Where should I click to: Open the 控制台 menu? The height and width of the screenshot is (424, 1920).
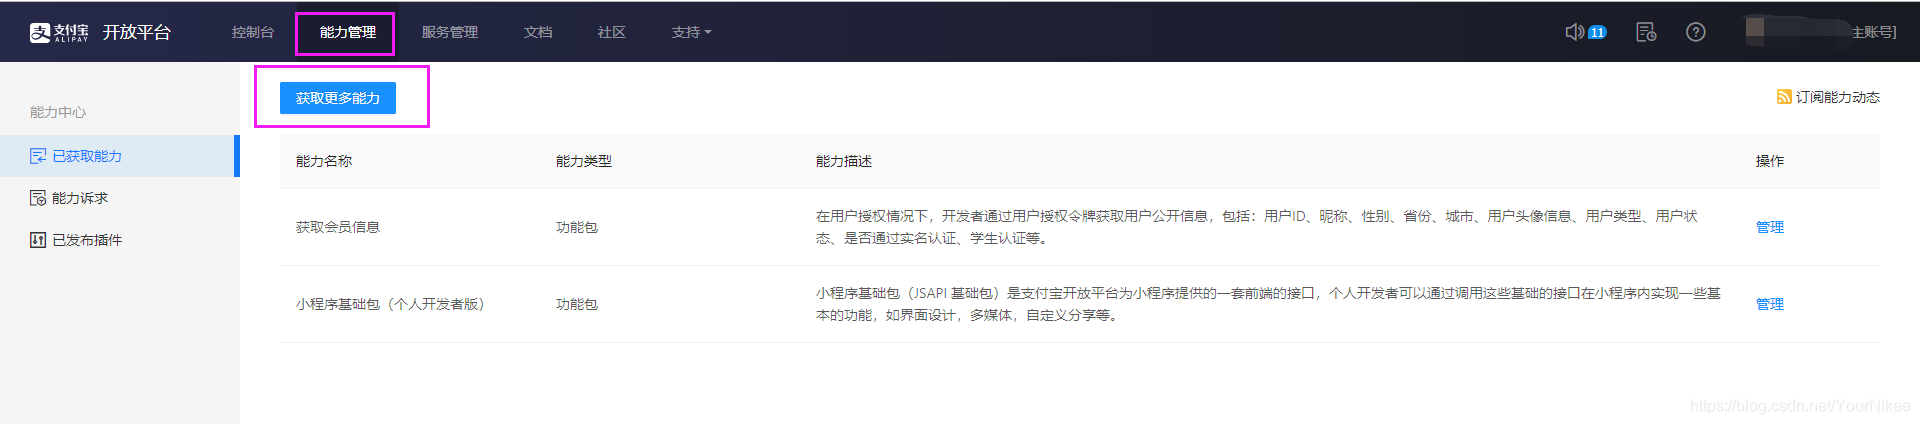point(253,32)
